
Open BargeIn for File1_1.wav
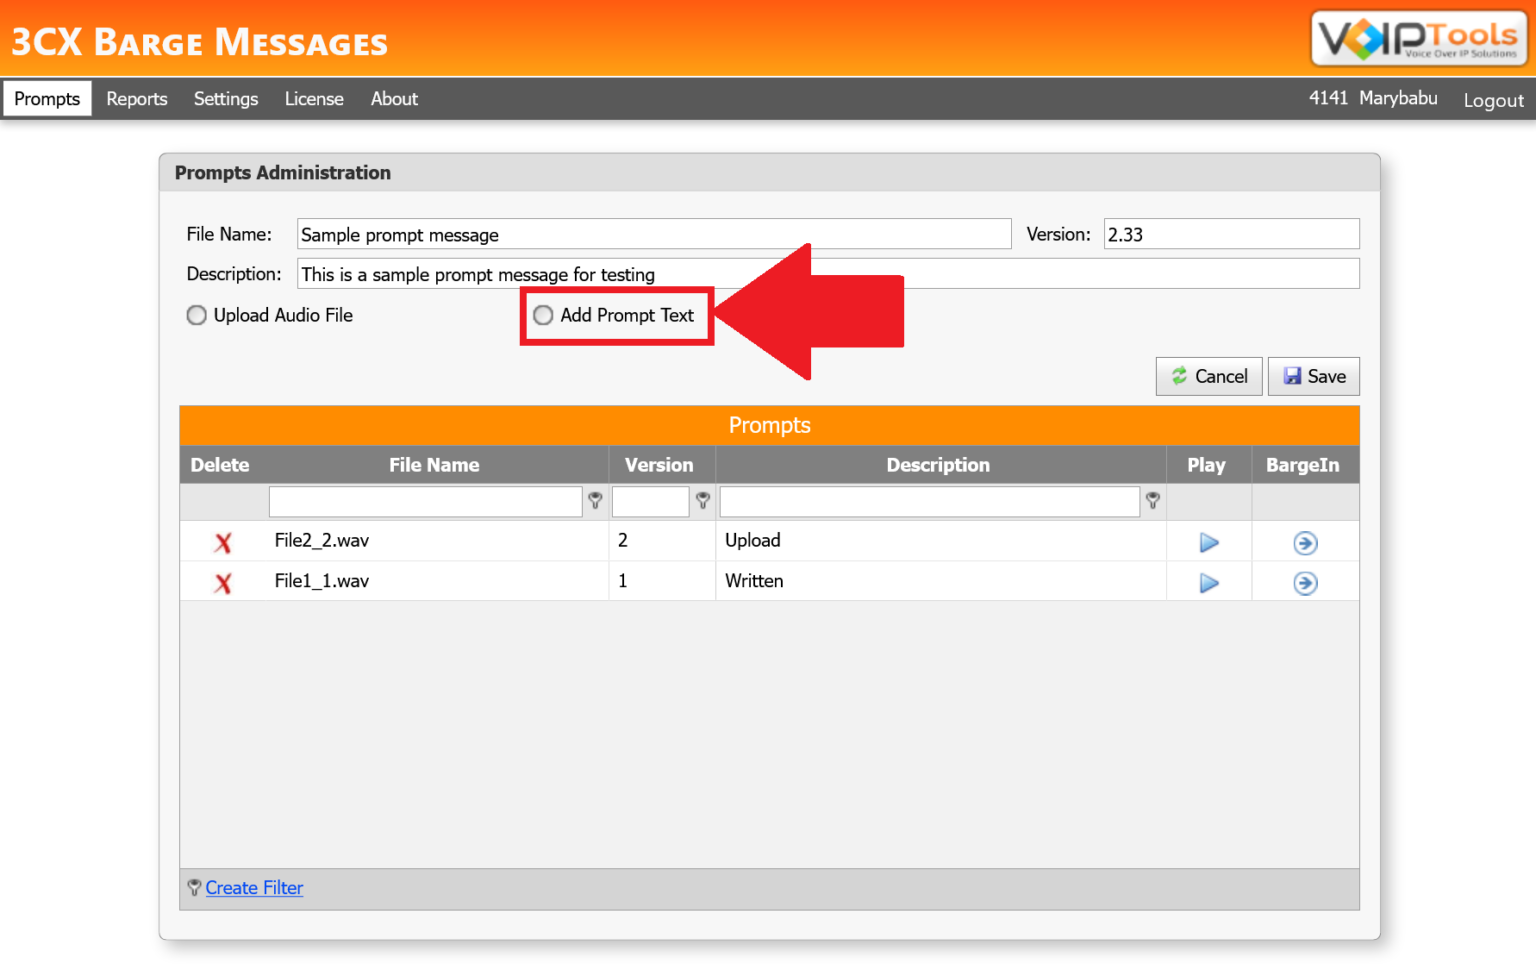(1305, 582)
